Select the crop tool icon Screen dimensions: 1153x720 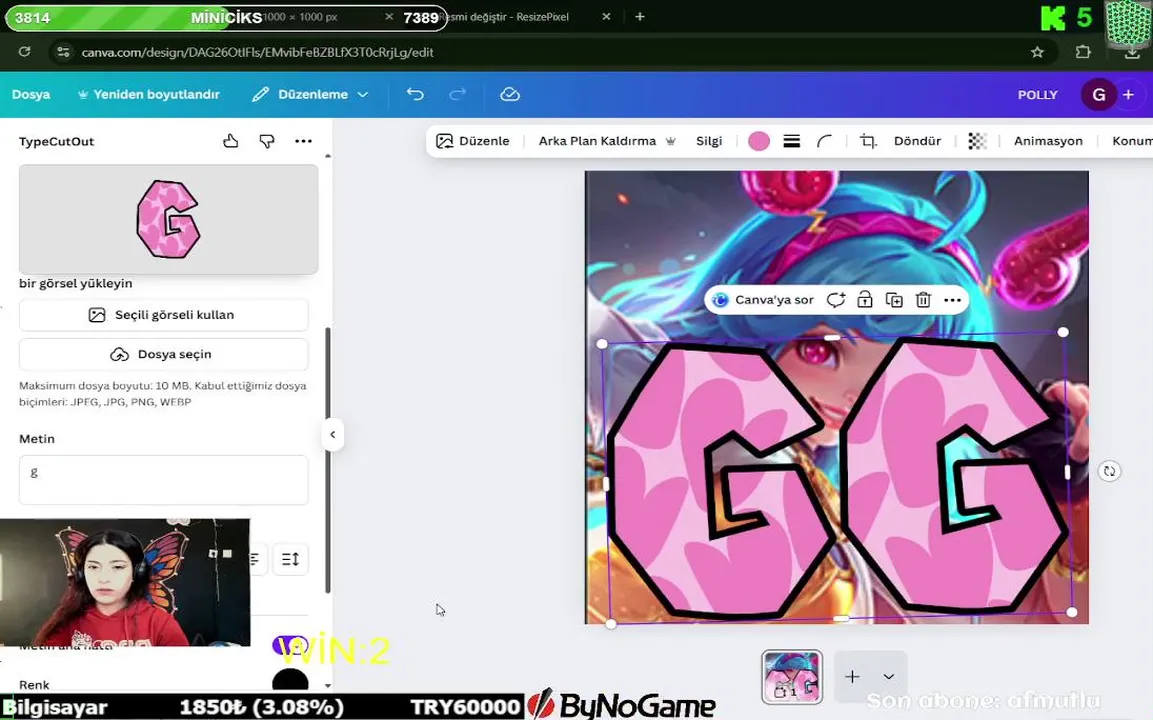(x=868, y=141)
